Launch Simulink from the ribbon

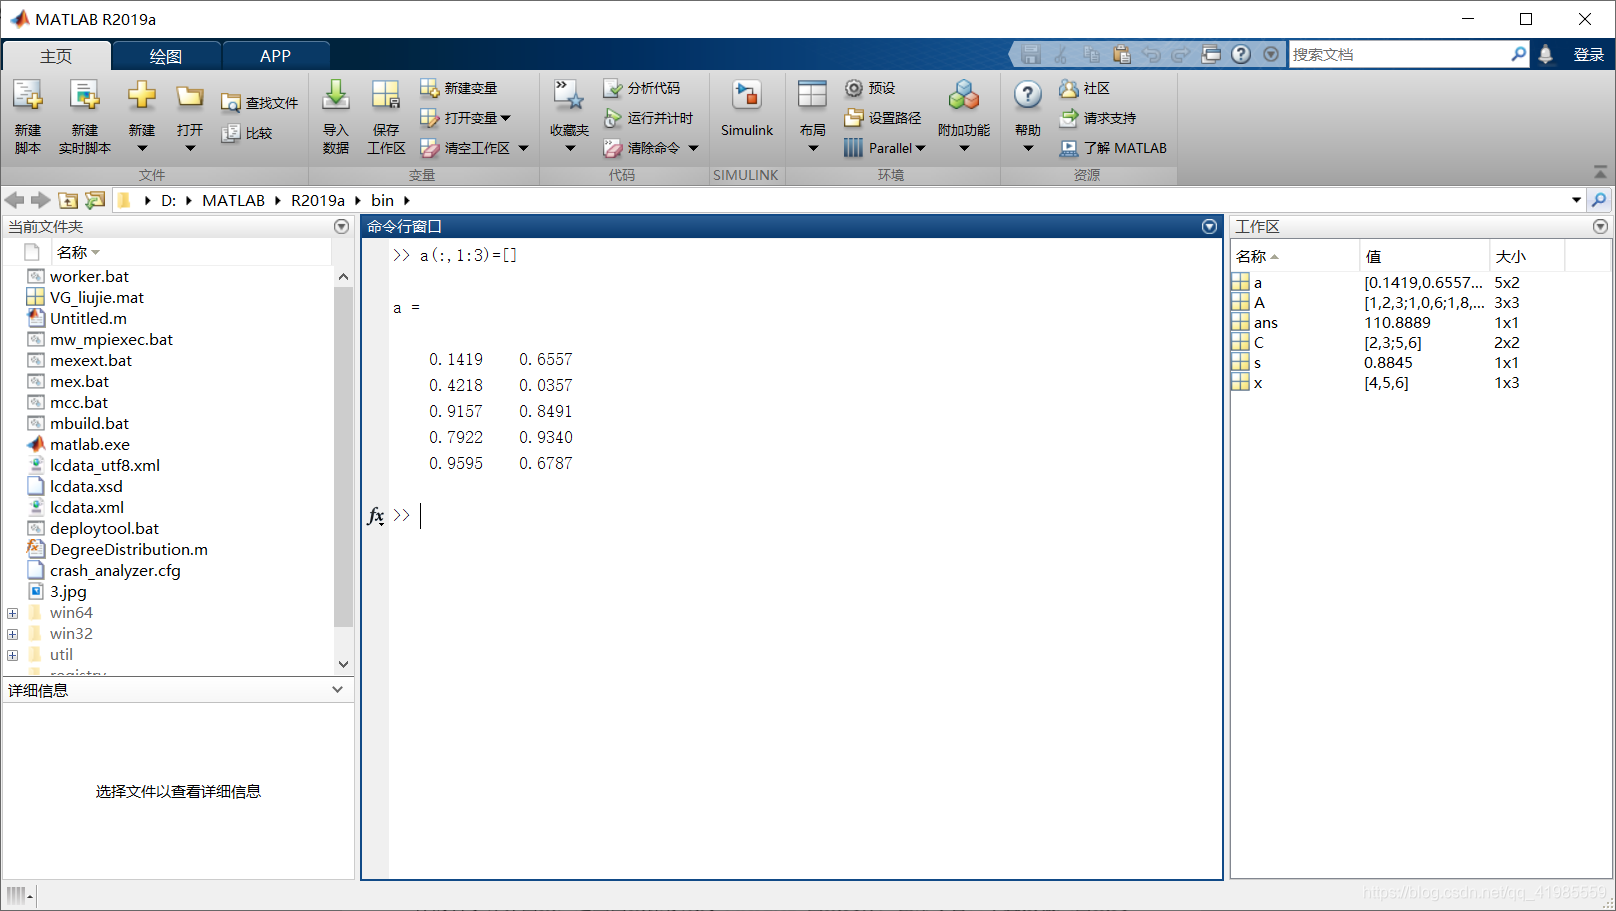tap(747, 110)
